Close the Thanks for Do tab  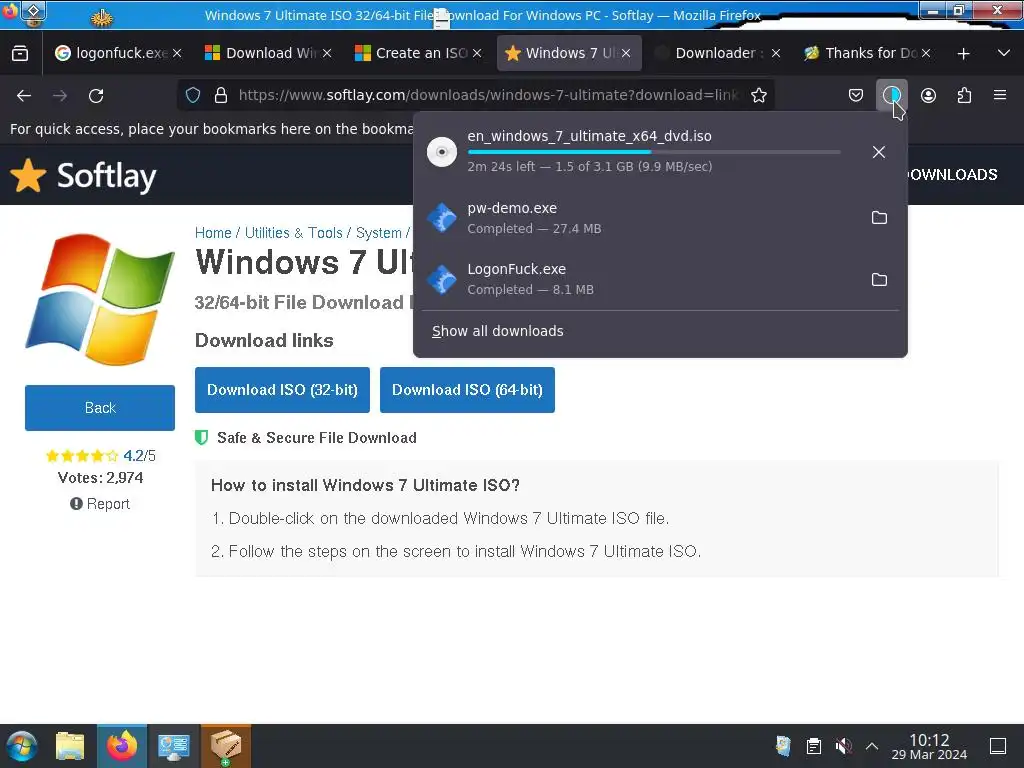[x=925, y=54]
